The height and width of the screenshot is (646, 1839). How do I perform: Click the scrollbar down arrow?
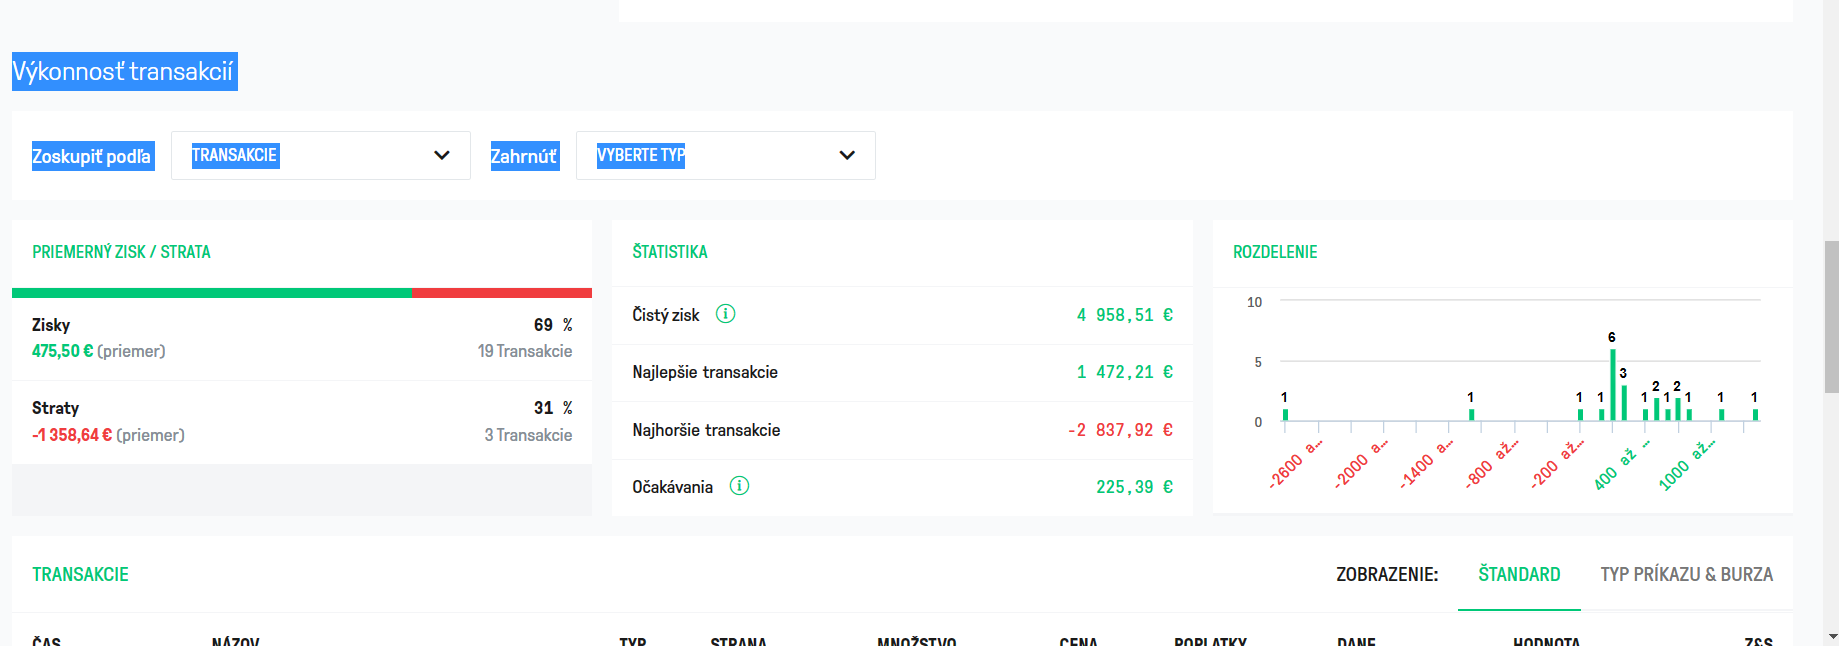point(1831,636)
